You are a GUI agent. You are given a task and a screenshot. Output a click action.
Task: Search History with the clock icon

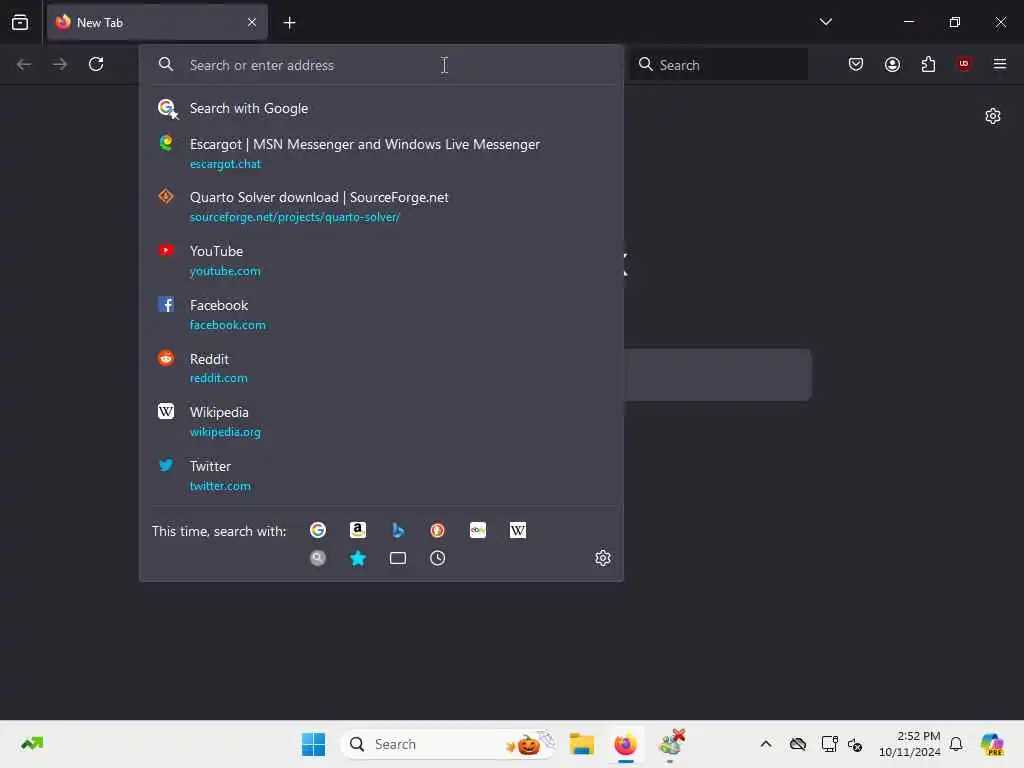[438, 558]
